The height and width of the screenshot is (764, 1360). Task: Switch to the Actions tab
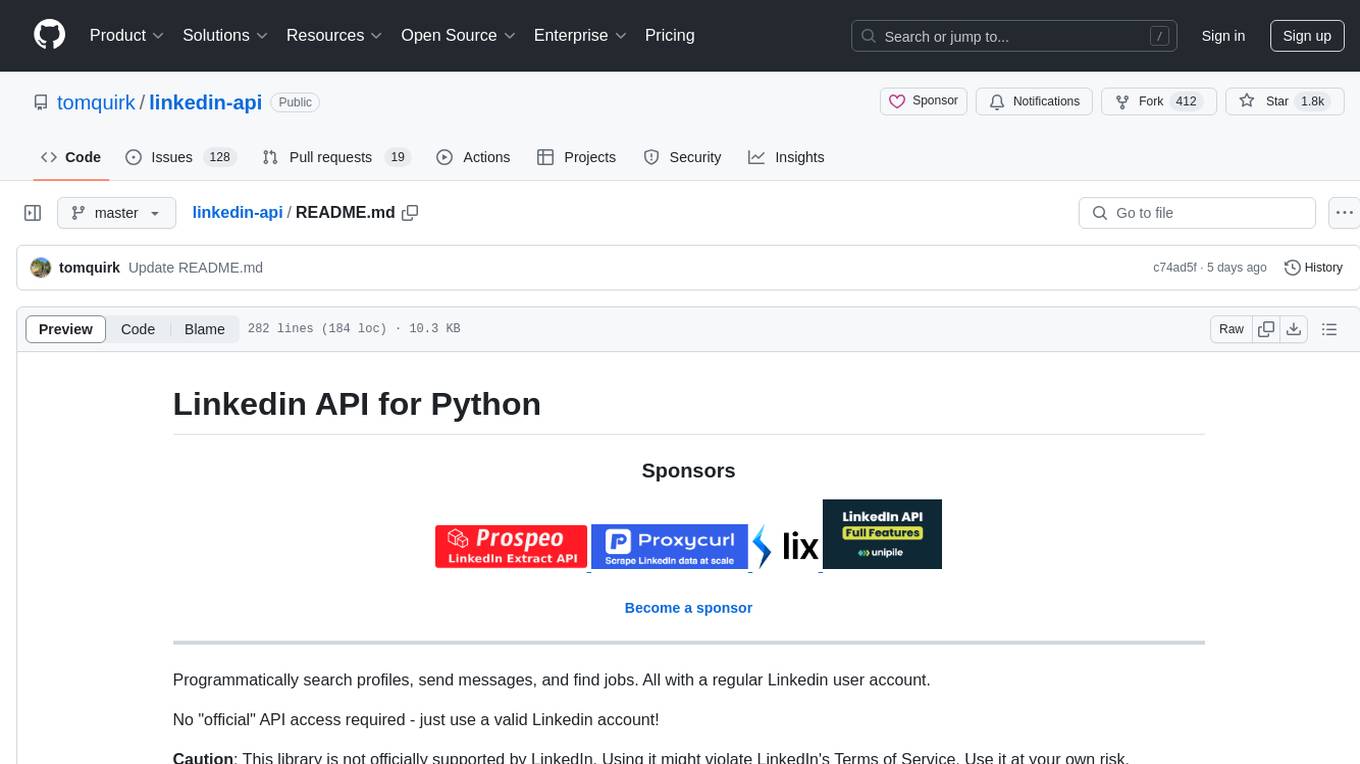click(474, 157)
